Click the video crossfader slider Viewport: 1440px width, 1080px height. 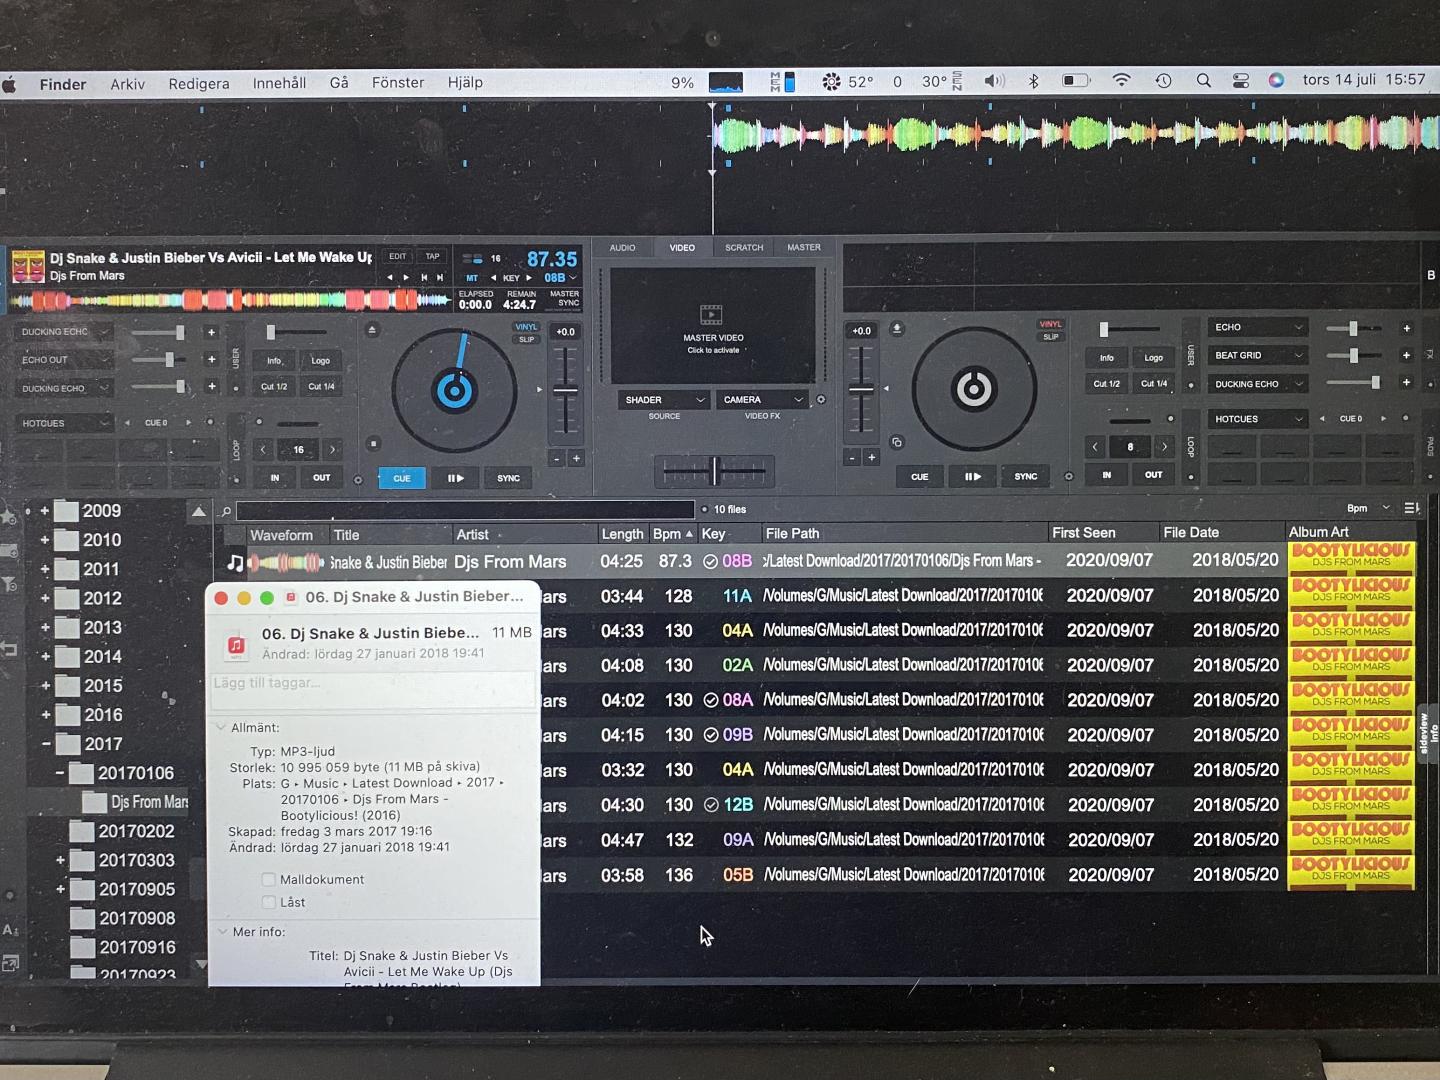click(x=714, y=470)
